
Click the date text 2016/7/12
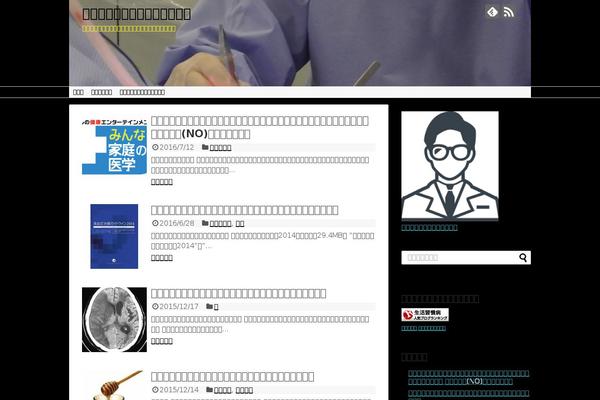[176, 147]
